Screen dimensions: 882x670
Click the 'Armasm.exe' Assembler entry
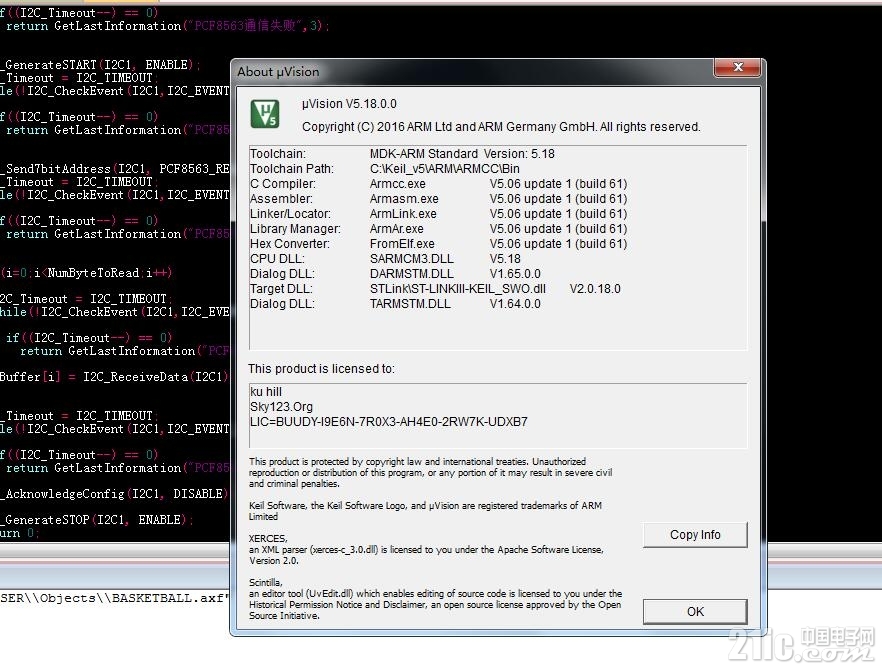(x=404, y=199)
